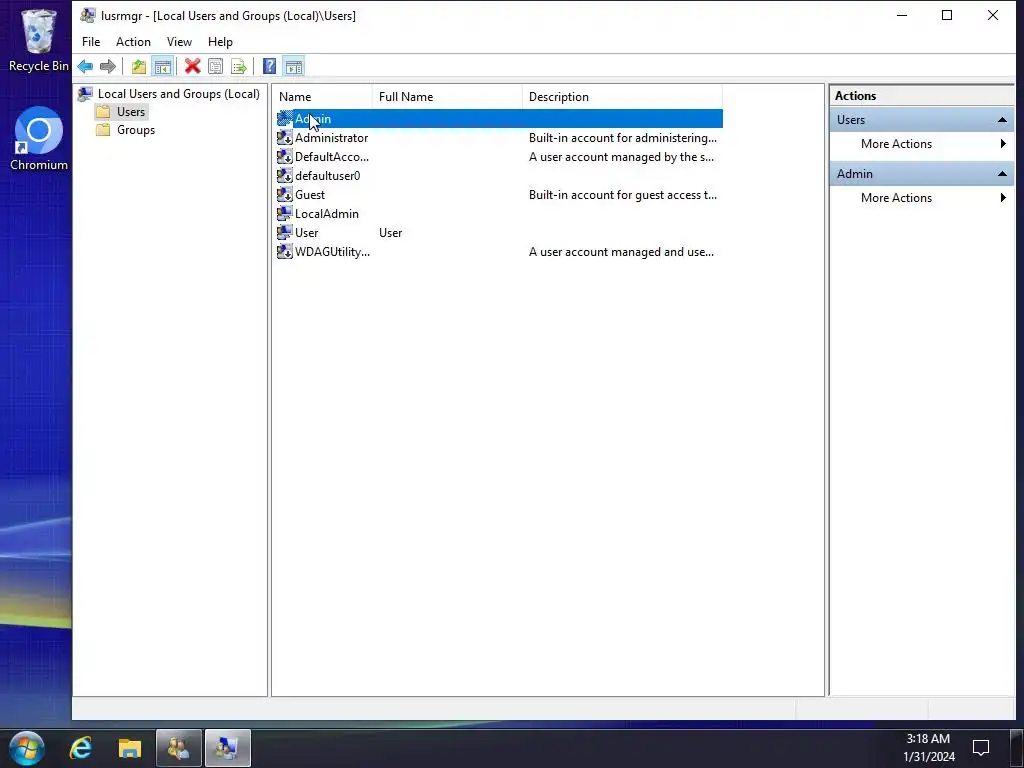
Task: Open the Help menu
Action: pos(220,42)
